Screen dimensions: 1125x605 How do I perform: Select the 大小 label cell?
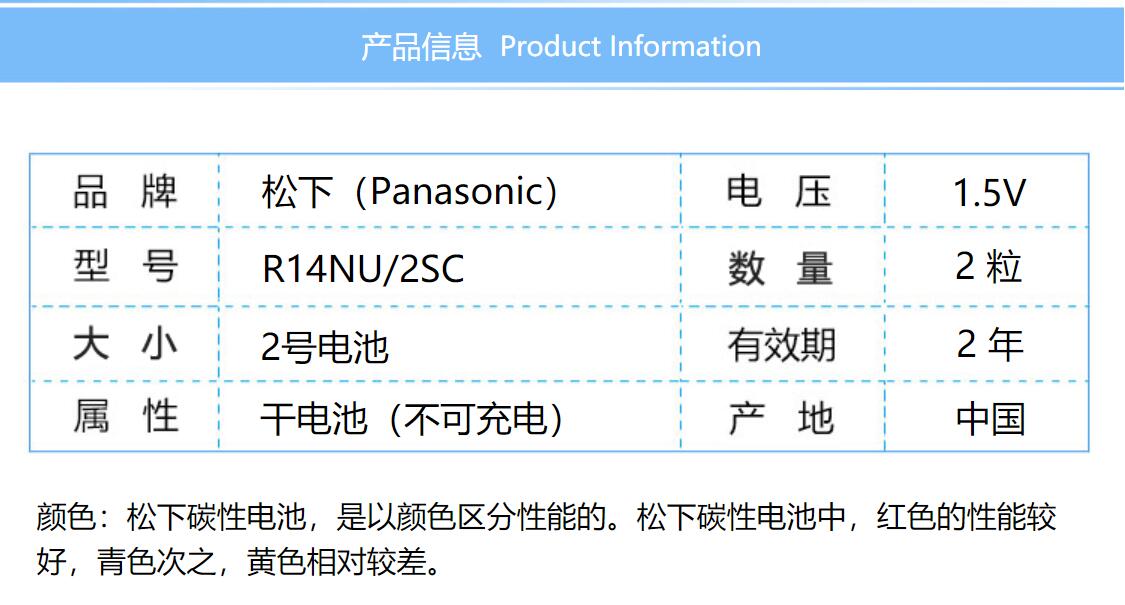[x=125, y=345]
